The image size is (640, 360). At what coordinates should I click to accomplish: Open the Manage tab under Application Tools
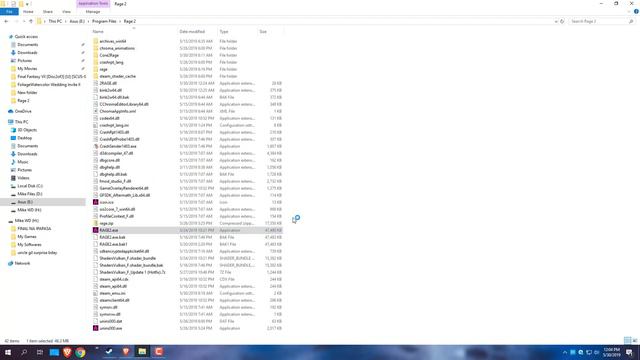[93, 12]
